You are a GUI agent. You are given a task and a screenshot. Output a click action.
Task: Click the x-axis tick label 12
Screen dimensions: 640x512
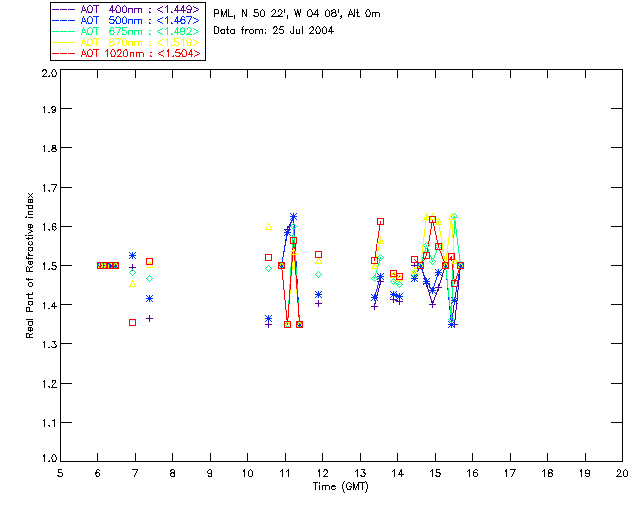(322, 473)
